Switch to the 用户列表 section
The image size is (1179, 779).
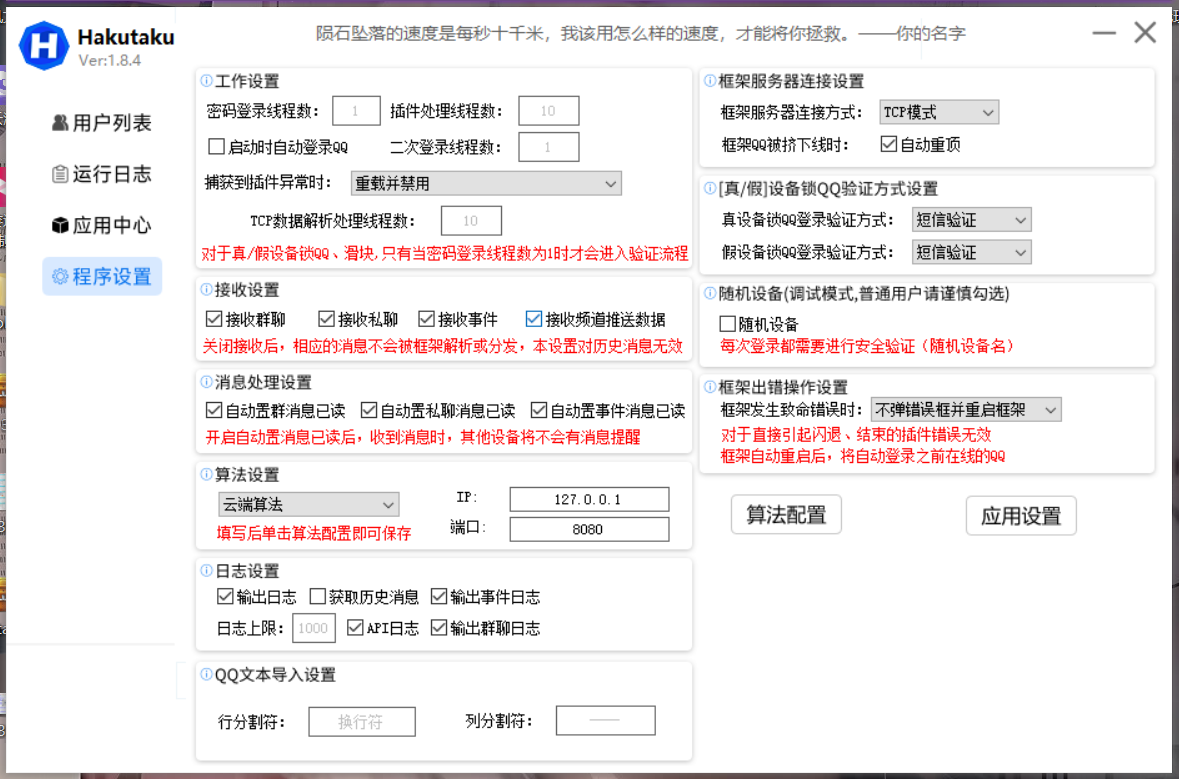(103, 122)
